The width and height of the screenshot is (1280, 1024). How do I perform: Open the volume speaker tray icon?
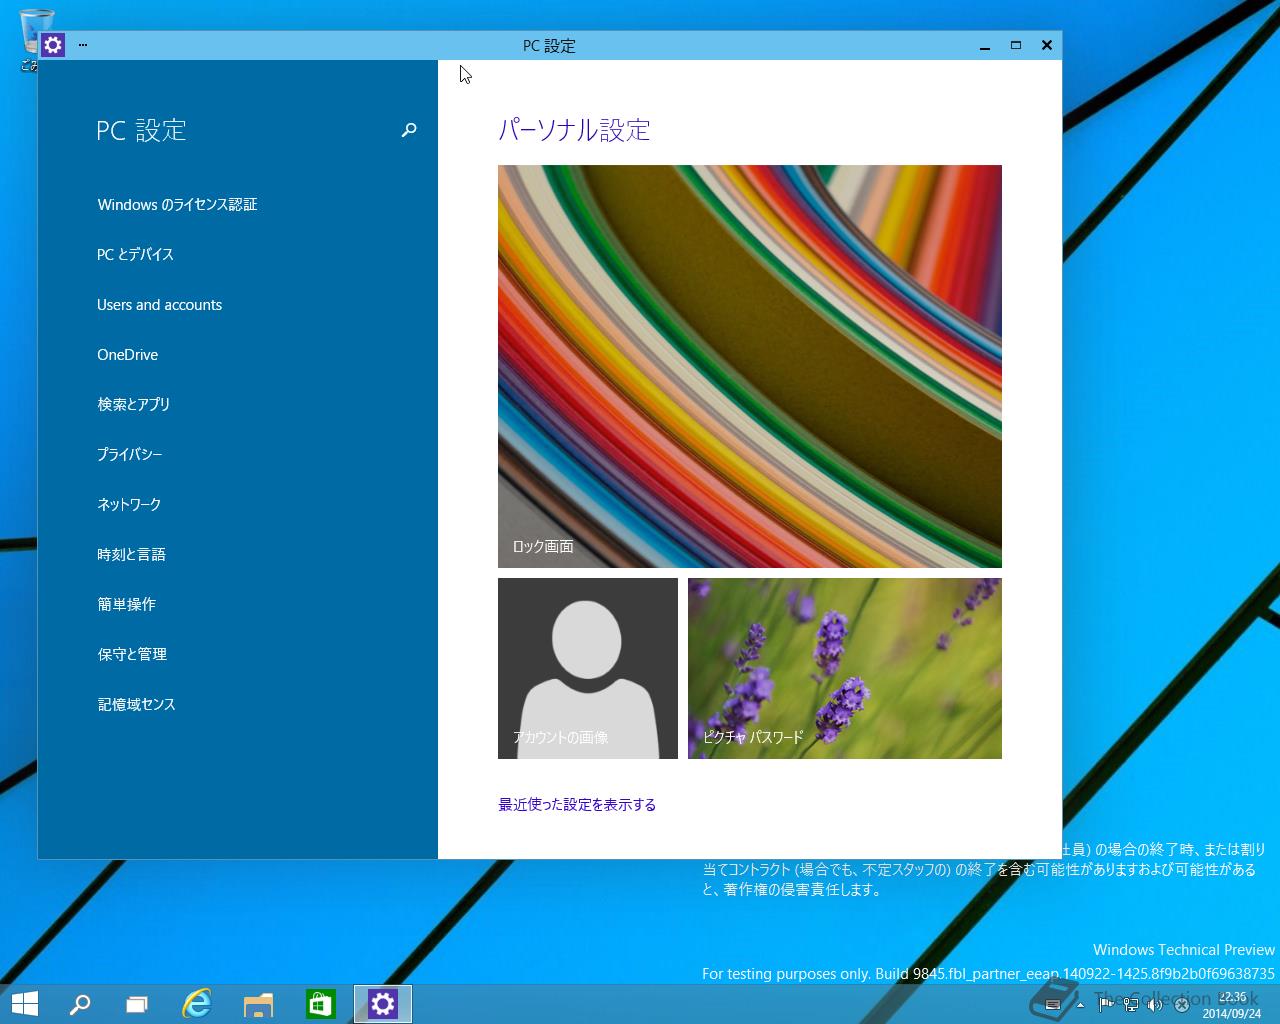[x=1156, y=1004]
